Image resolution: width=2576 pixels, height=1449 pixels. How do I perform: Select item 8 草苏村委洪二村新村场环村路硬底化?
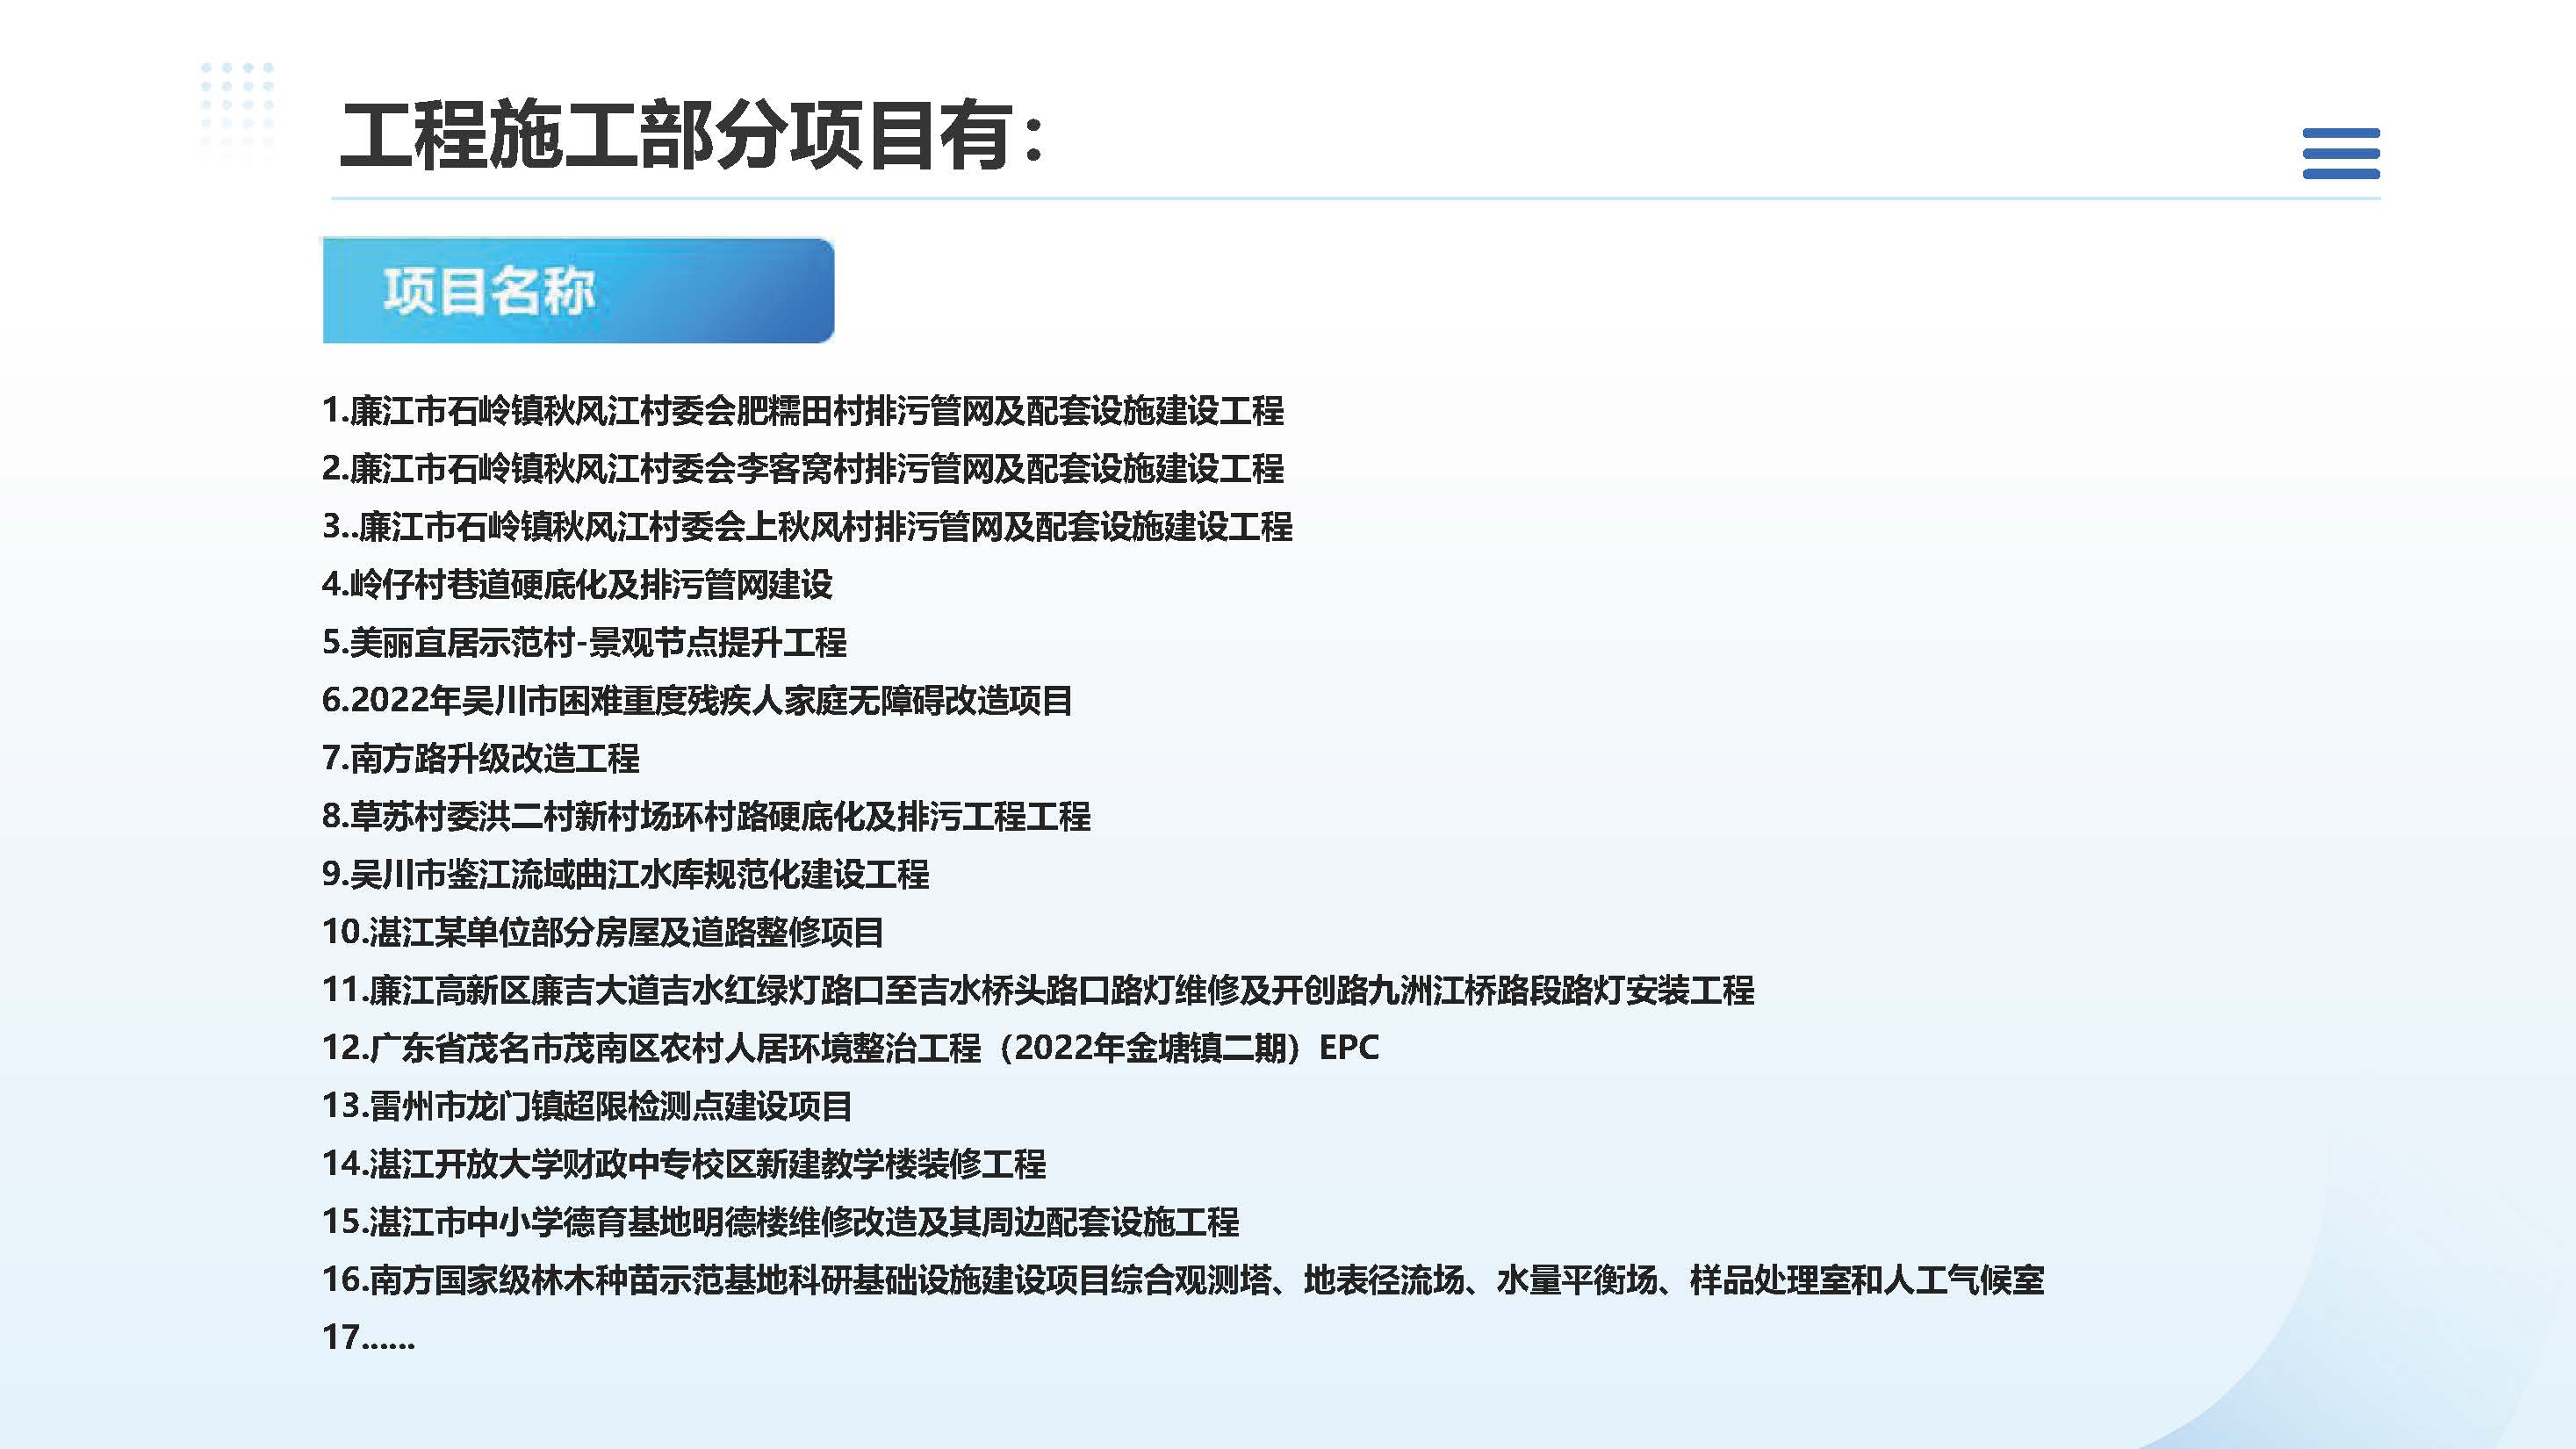pyautogui.click(x=706, y=816)
